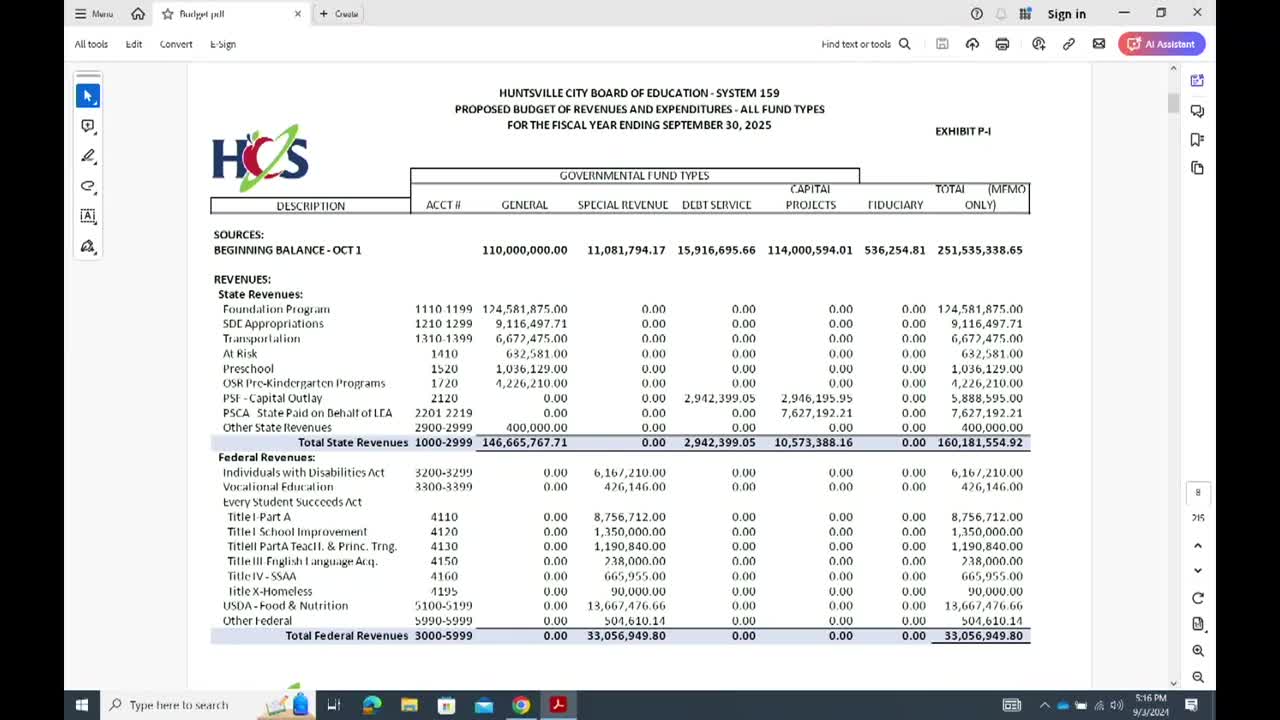Choose the add comment tool
1280x720 pixels.
click(x=88, y=126)
